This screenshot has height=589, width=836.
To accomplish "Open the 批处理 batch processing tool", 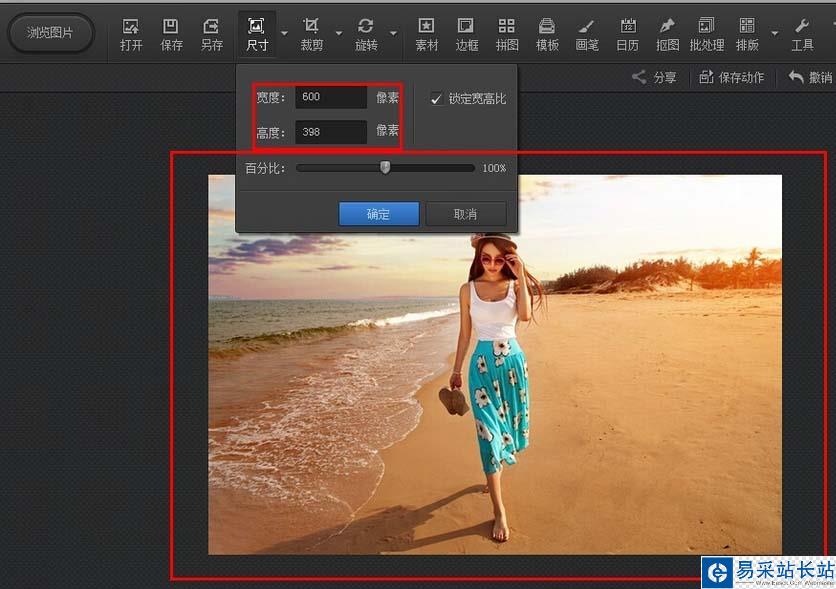I will tap(707, 35).
